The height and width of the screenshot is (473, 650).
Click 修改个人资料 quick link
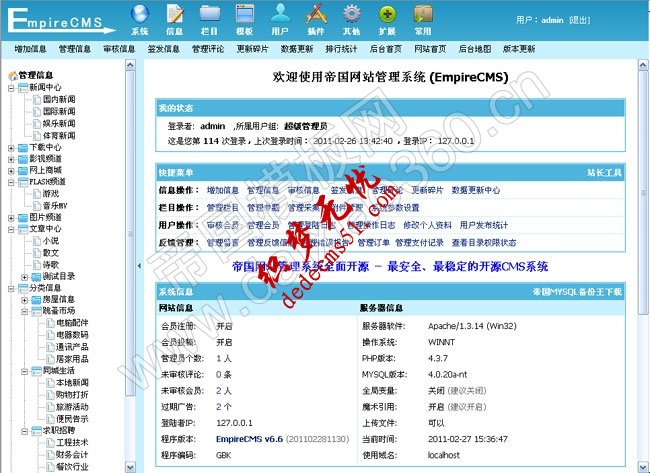coord(427,225)
